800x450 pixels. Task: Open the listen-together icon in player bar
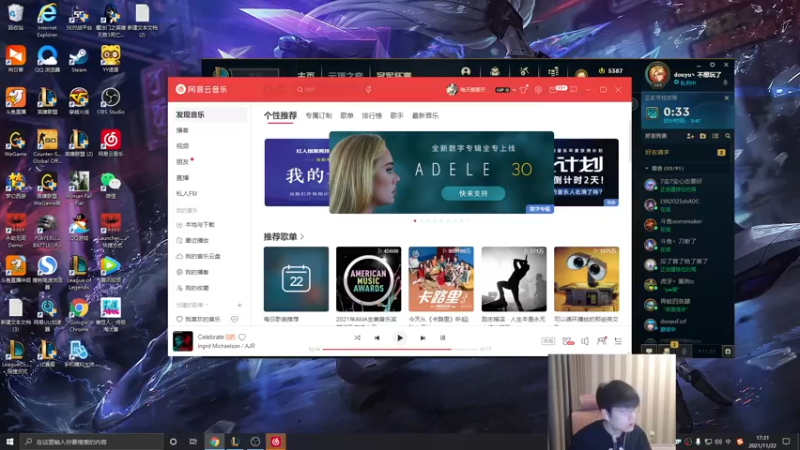[x=602, y=341]
